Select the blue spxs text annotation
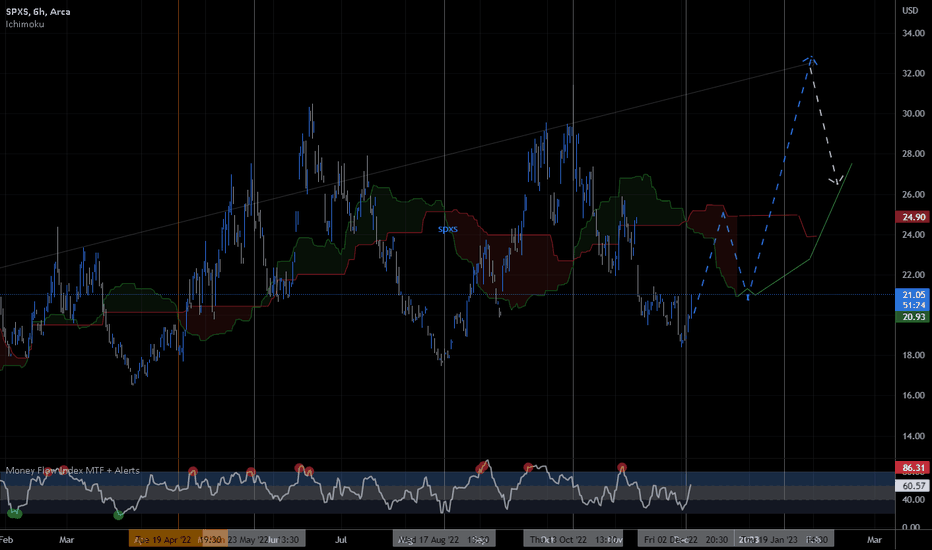This screenshot has height=550, width=932. (448, 229)
